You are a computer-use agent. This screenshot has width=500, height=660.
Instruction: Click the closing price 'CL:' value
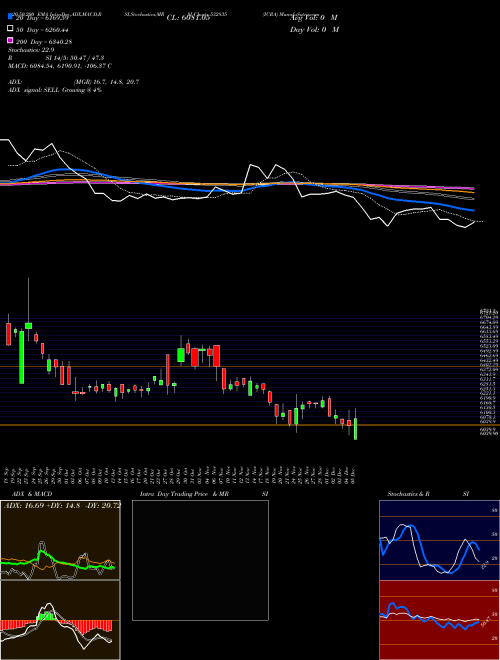pyautogui.click(x=188, y=18)
